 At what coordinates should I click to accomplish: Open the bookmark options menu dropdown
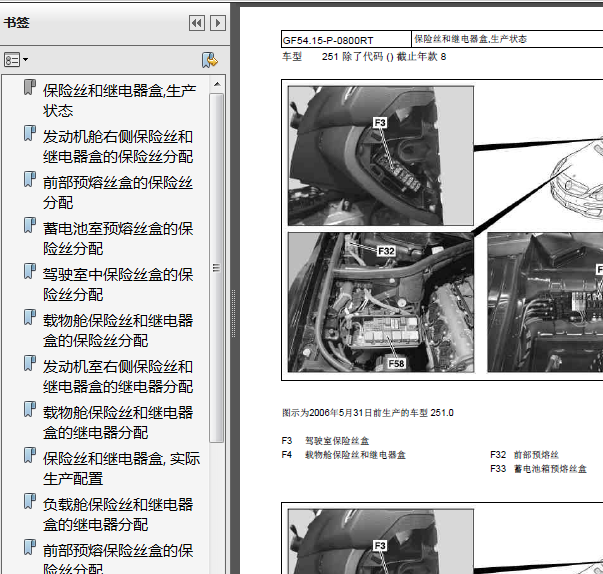[x=16, y=60]
